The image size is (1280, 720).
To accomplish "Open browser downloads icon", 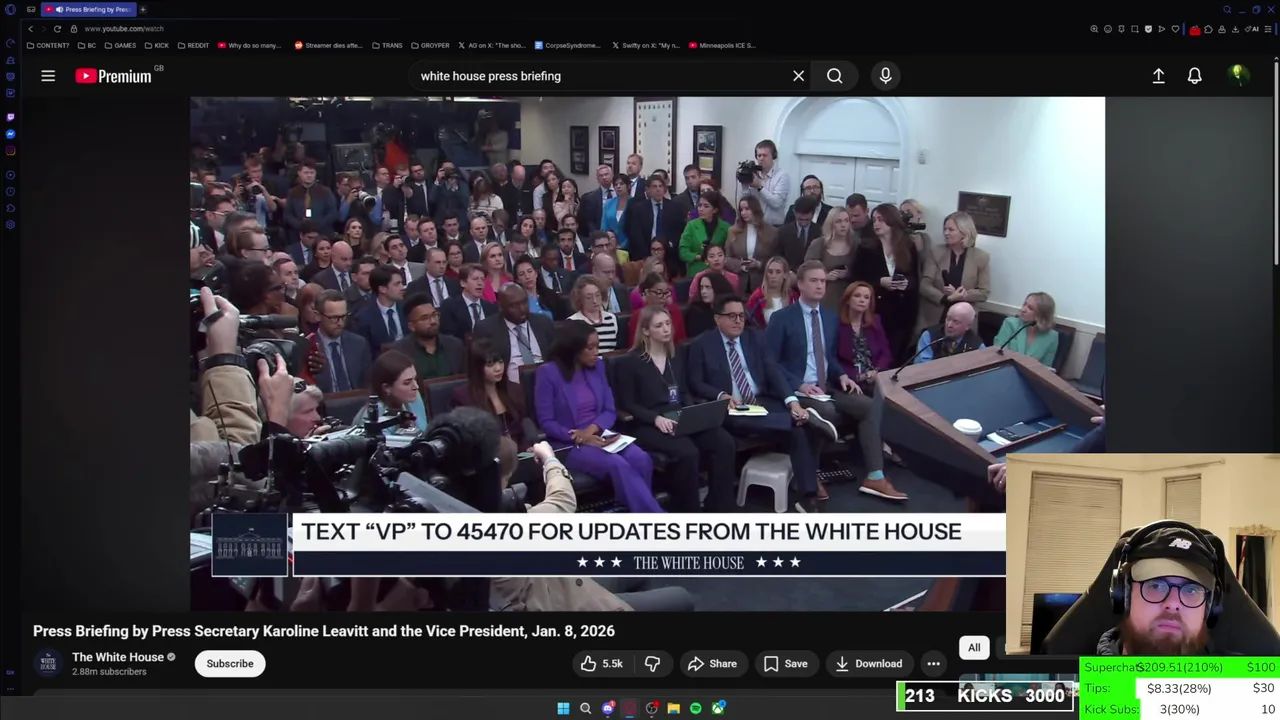I will (x=1236, y=29).
